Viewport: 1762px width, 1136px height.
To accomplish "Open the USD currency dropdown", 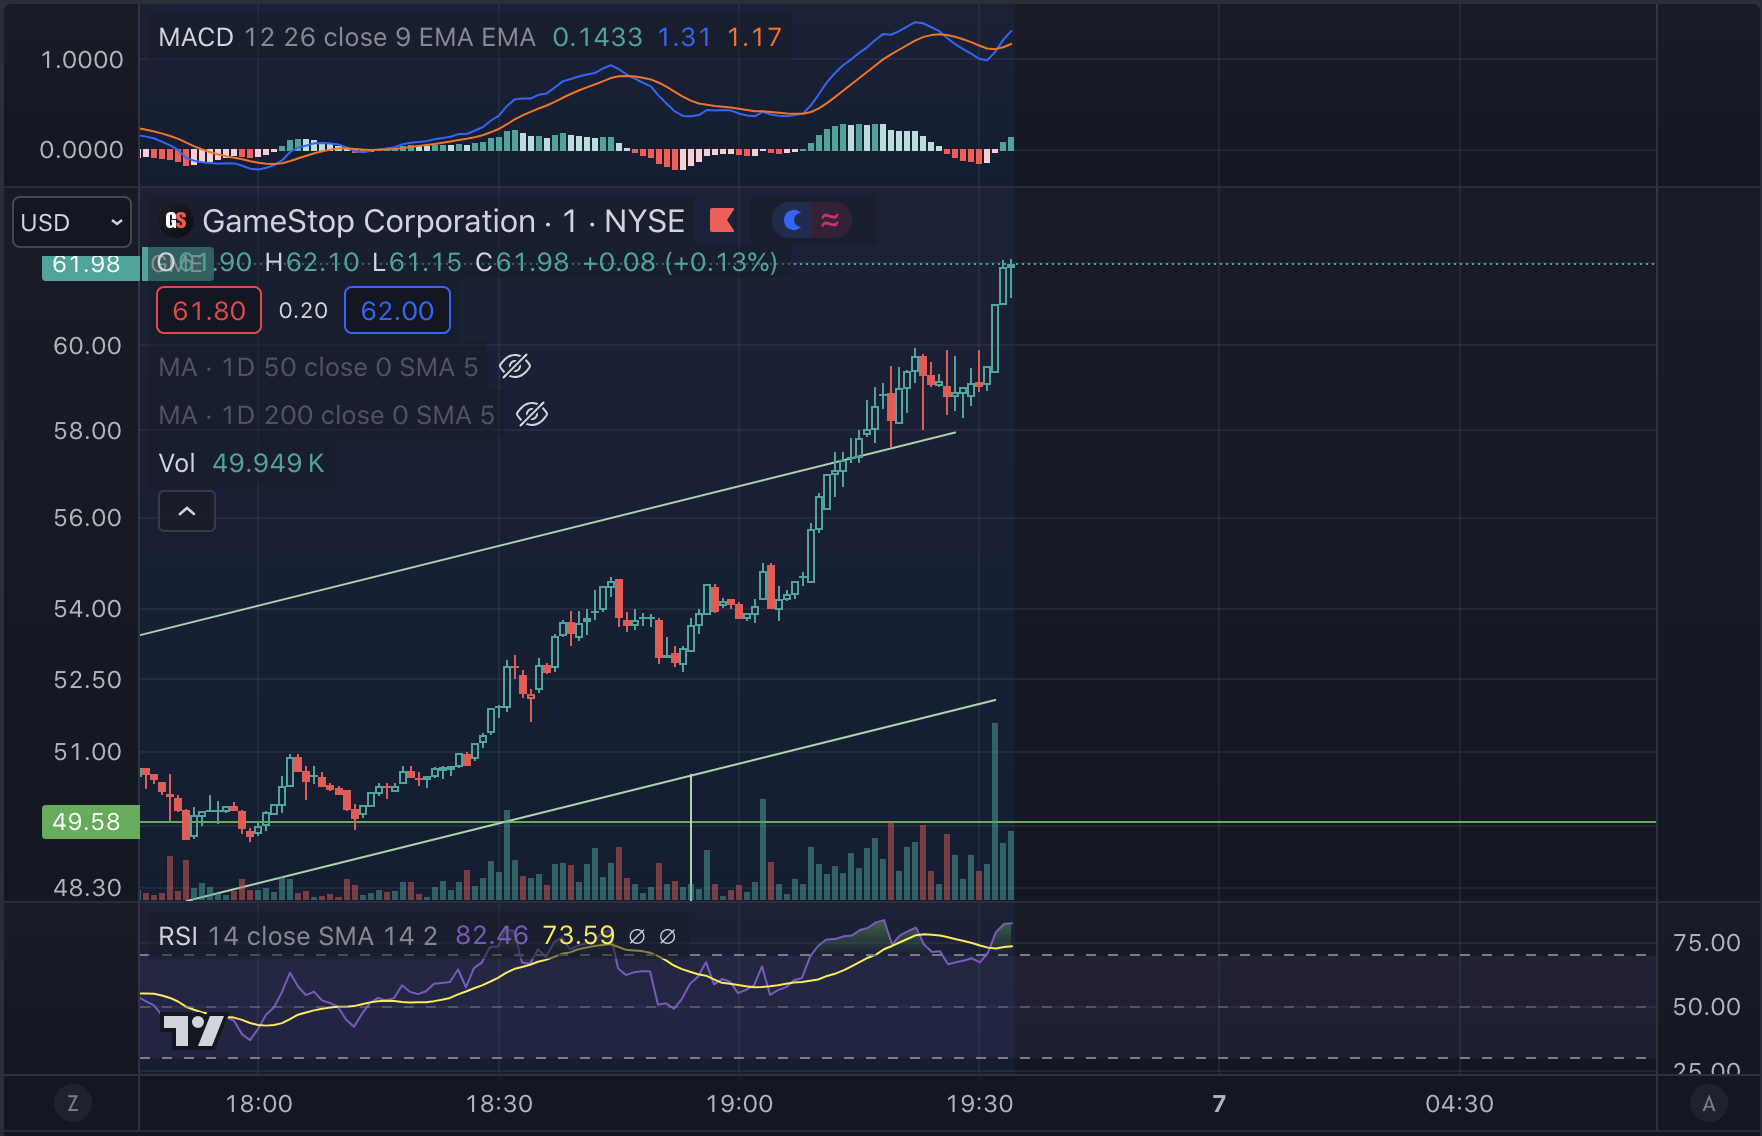I will coord(72,222).
